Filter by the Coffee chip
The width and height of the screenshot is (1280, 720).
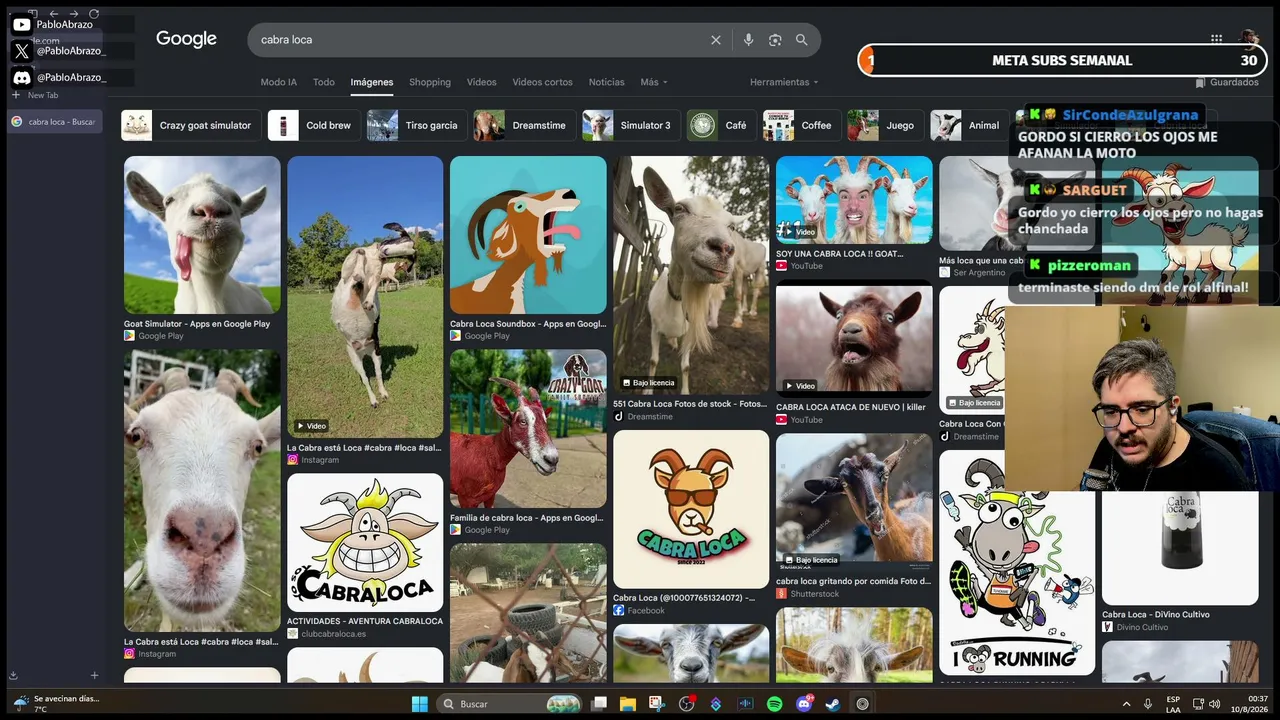[x=802, y=125]
